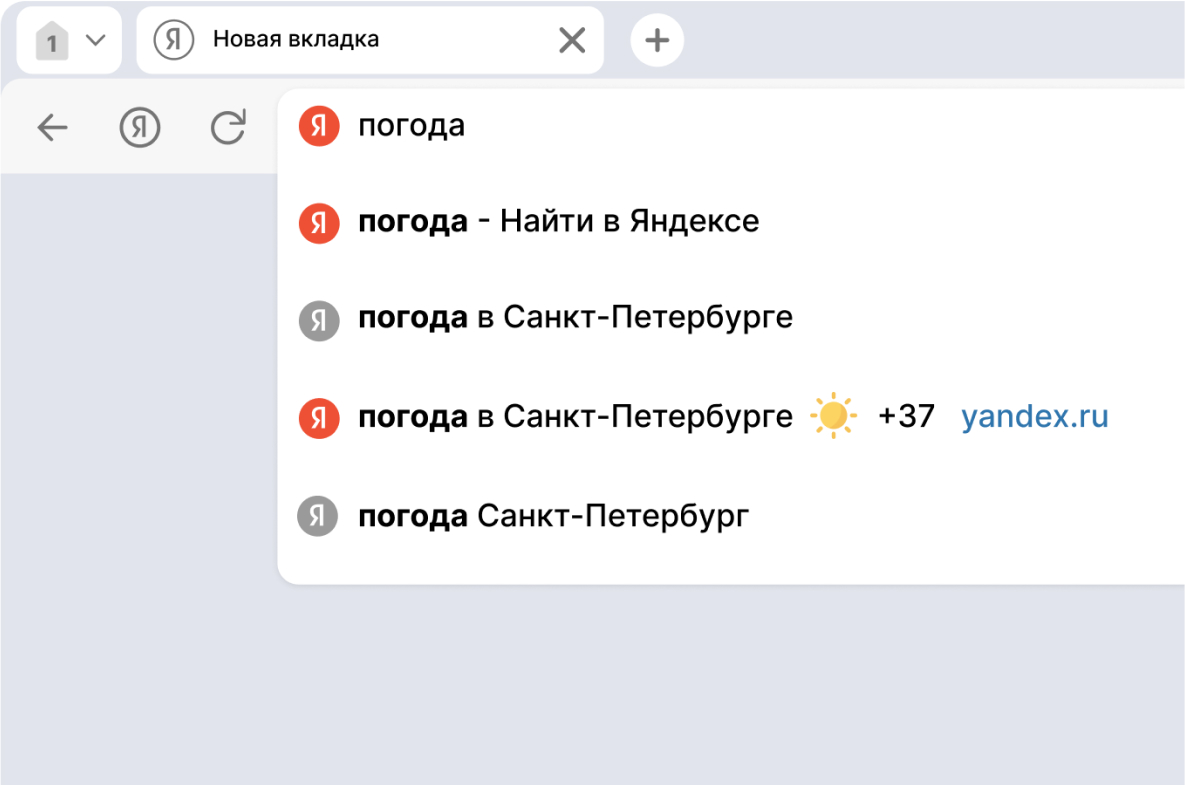This screenshot has height=785, width=1185.
Task: Click the back navigation arrow
Action: (52, 127)
